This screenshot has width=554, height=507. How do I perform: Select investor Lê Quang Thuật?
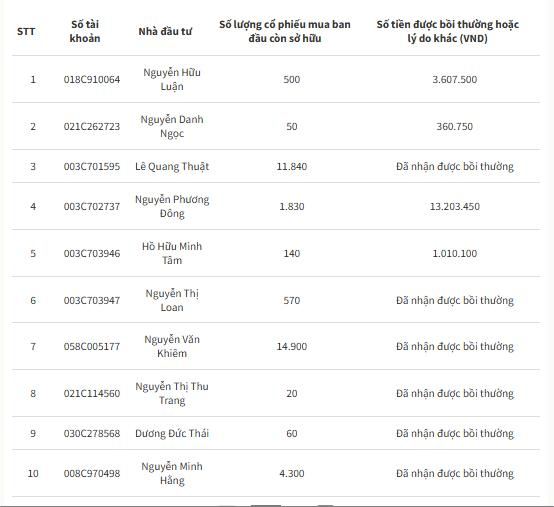[172, 166]
